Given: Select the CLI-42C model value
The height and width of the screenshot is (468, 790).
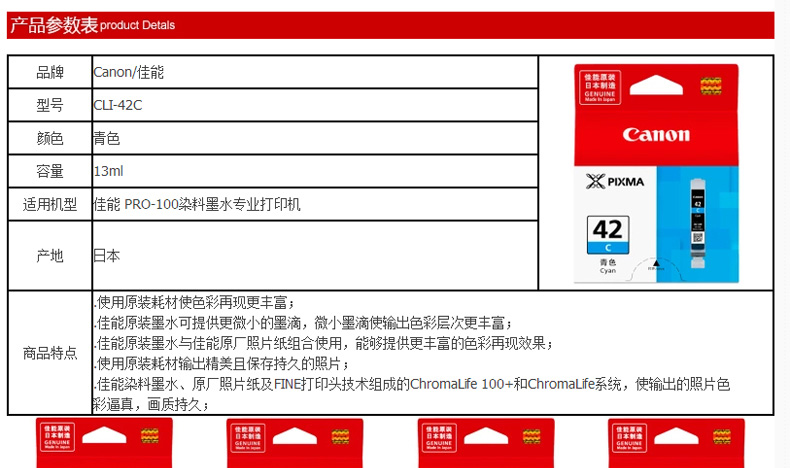Looking at the screenshot, I should 118,105.
